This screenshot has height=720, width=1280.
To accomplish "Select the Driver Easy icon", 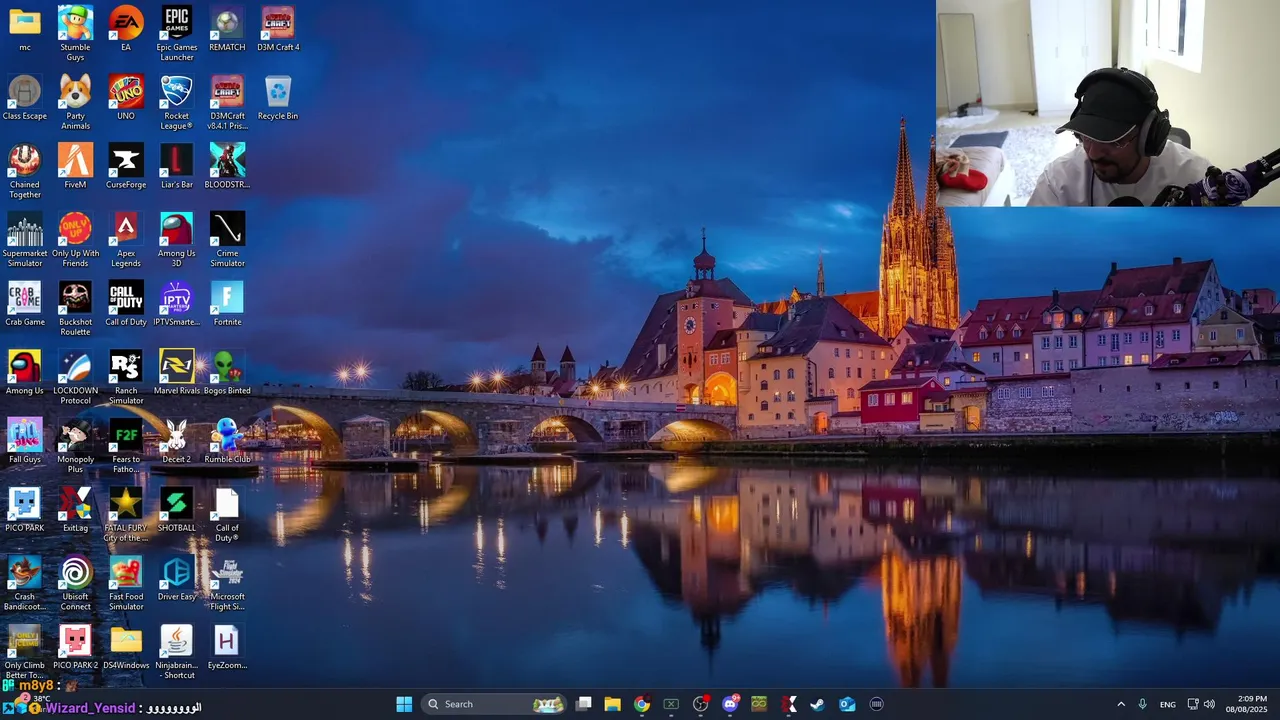I will [x=177, y=578].
